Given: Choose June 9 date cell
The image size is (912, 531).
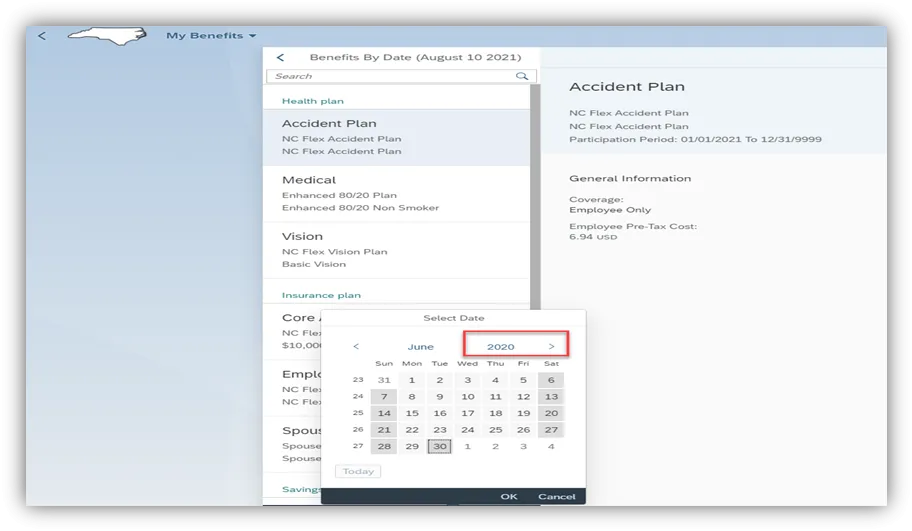Looking at the screenshot, I should click(x=440, y=397).
